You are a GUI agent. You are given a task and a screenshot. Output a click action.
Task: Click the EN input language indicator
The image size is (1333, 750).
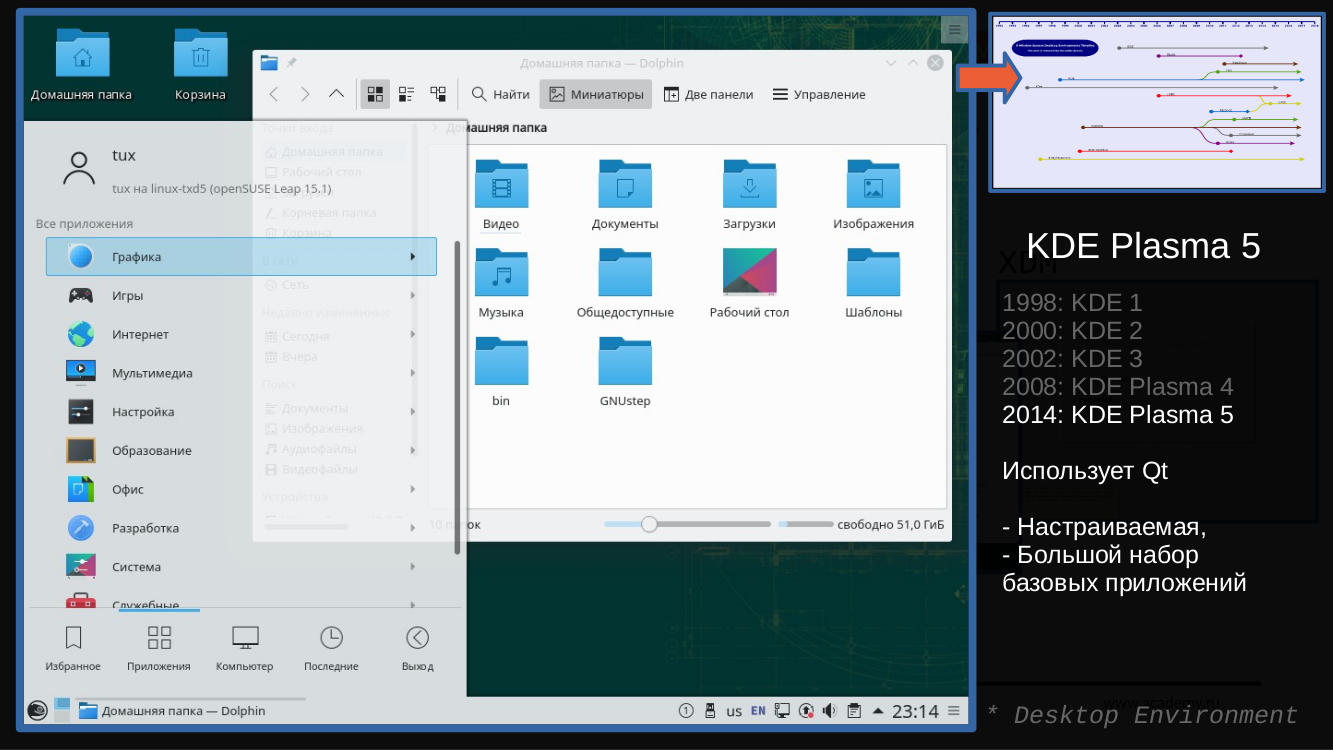758,711
